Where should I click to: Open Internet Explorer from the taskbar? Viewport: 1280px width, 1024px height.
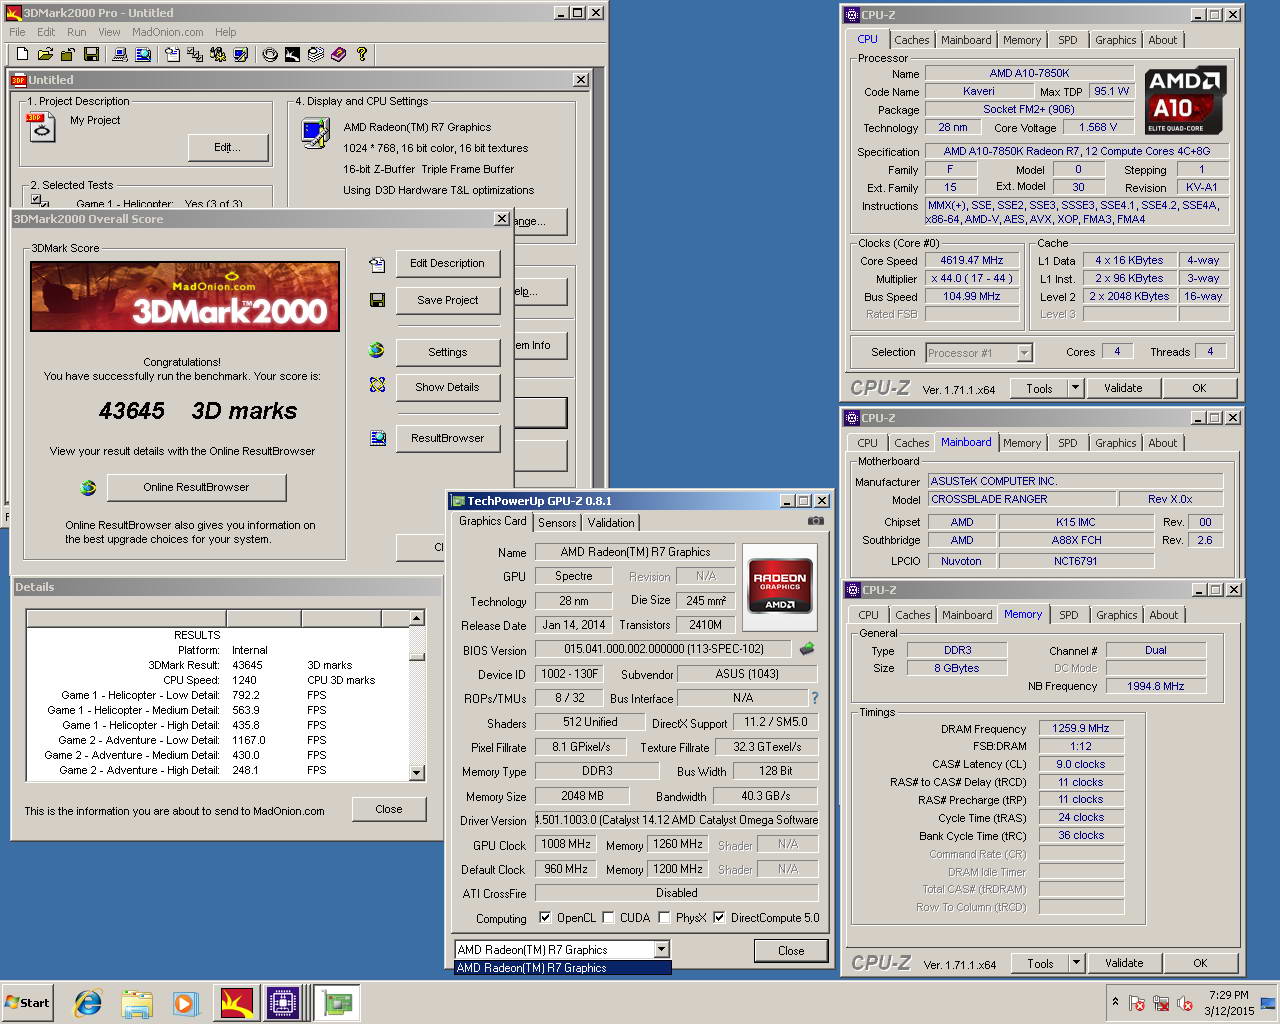(x=88, y=1003)
